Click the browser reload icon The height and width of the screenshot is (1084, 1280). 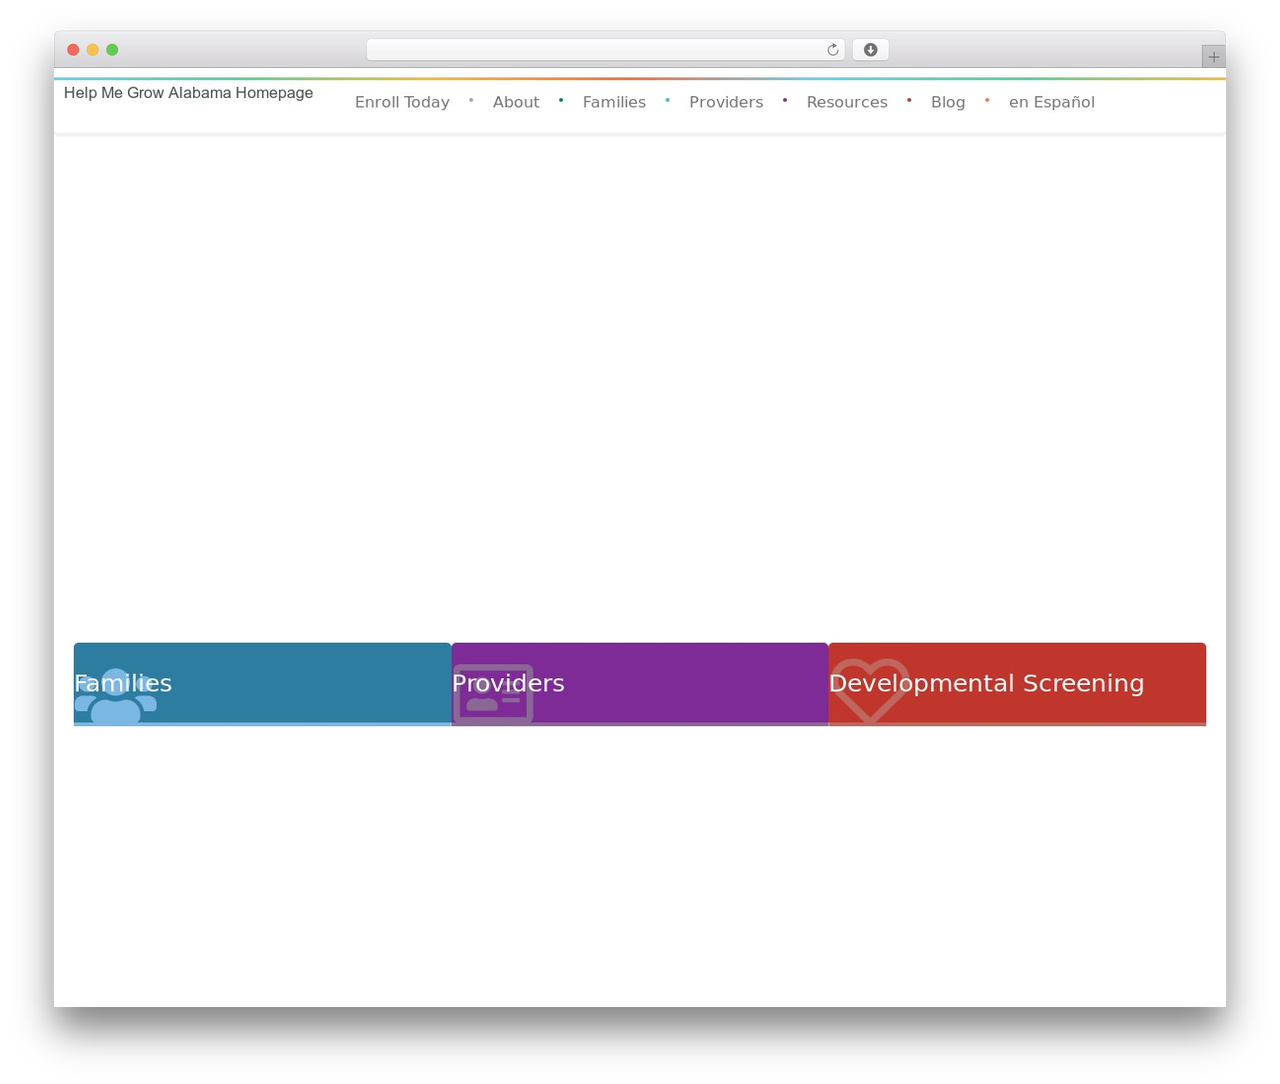pyautogui.click(x=832, y=50)
